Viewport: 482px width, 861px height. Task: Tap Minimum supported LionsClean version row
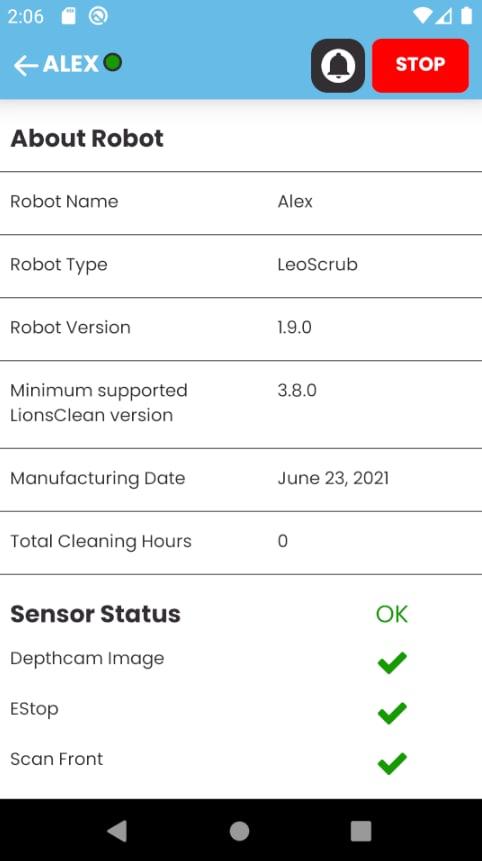point(241,404)
